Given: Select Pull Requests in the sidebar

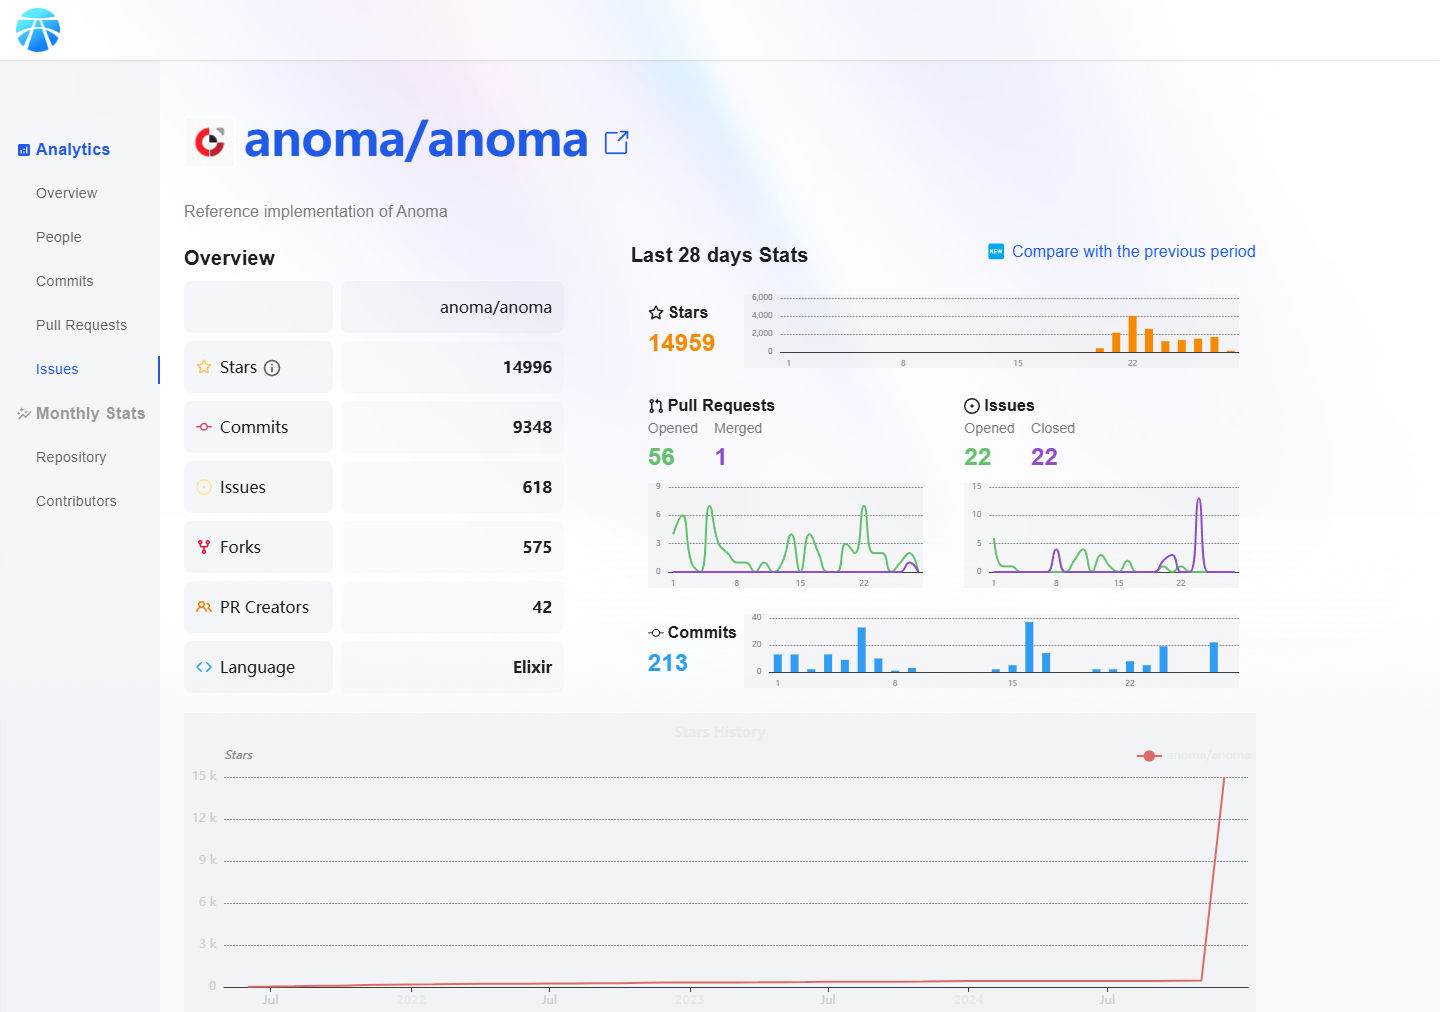Looking at the screenshot, I should pos(82,325).
